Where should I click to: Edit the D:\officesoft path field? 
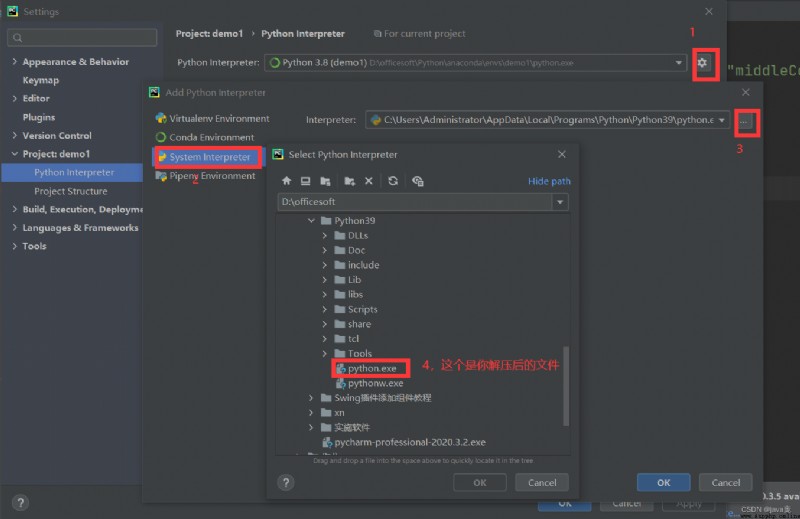(415, 202)
